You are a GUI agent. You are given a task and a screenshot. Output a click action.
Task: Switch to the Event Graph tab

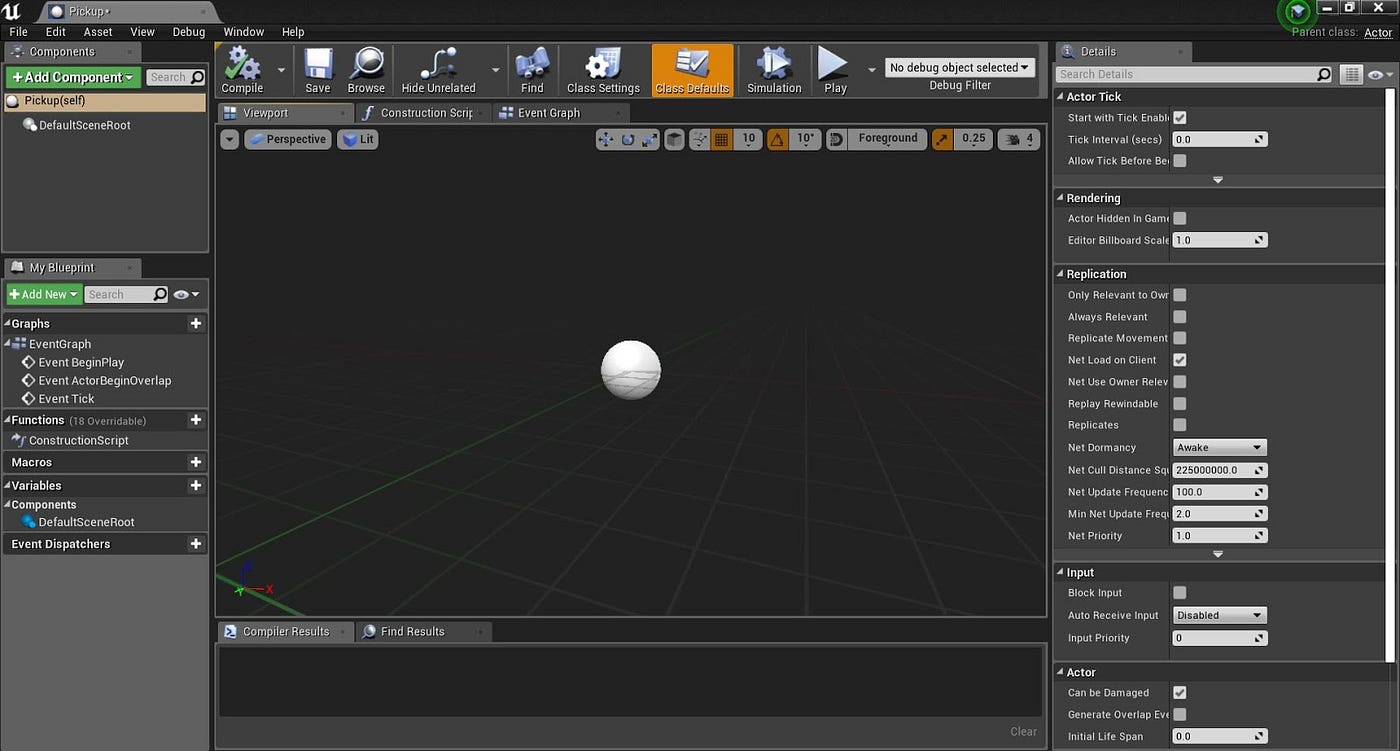tap(550, 112)
